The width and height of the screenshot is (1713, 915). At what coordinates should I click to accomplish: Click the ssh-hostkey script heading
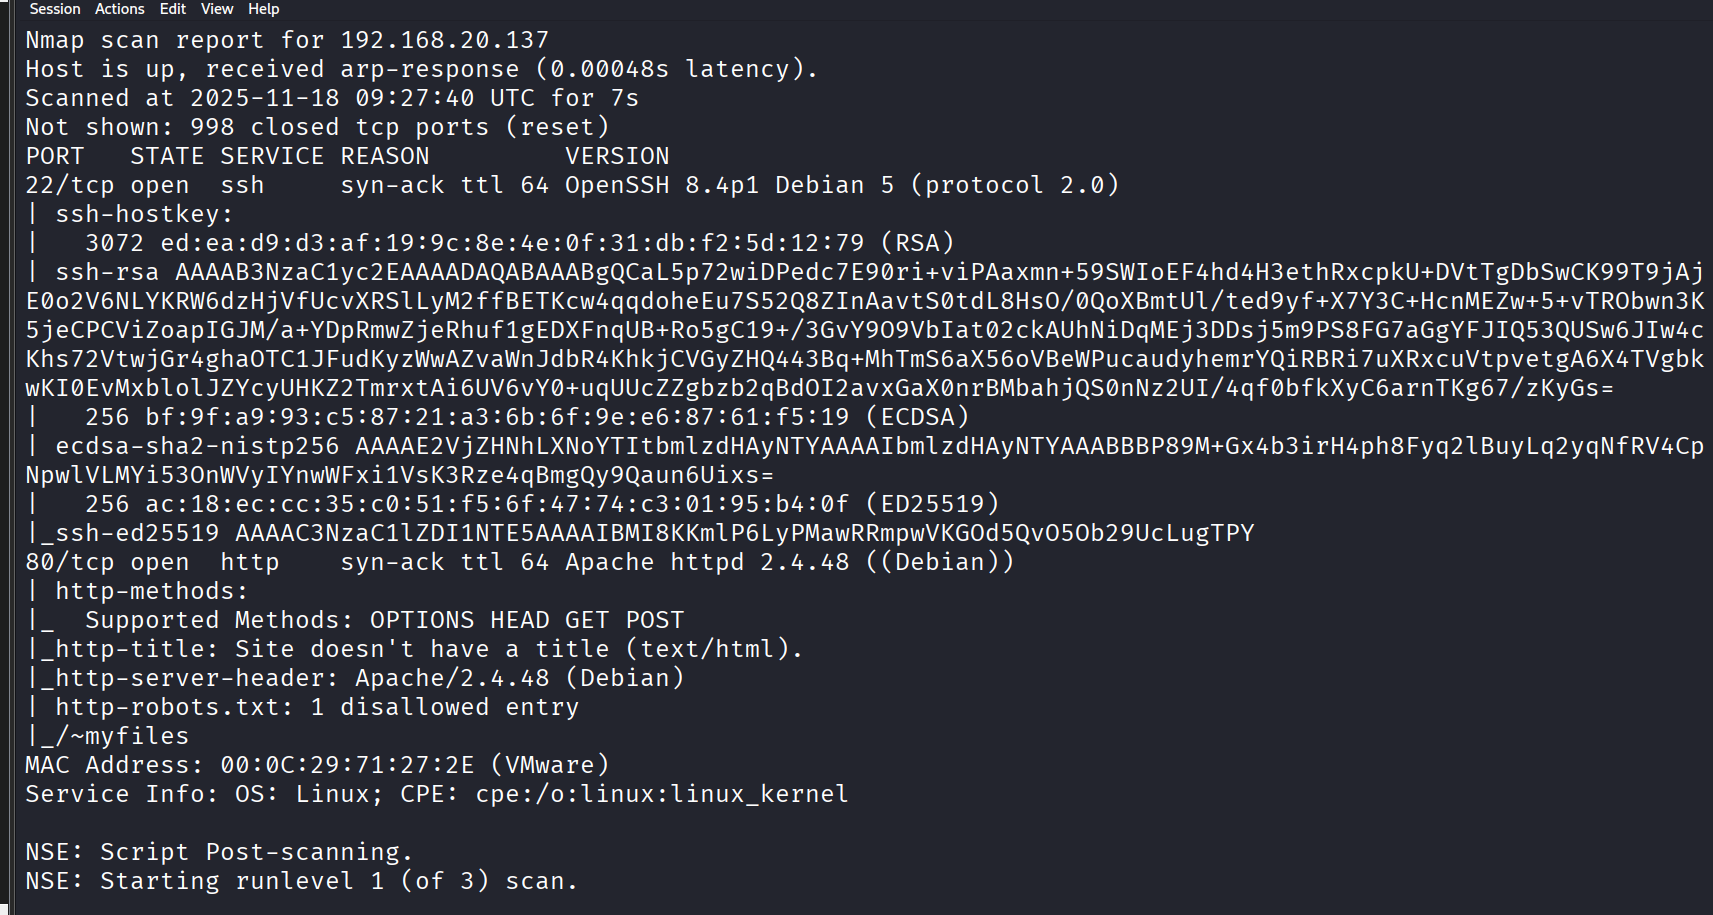click(x=143, y=214)
